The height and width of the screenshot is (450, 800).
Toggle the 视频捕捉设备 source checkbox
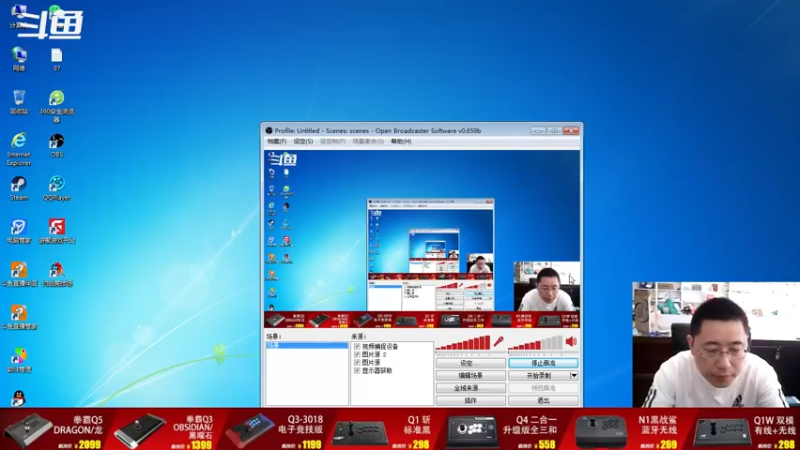click(x=357, y=346)
